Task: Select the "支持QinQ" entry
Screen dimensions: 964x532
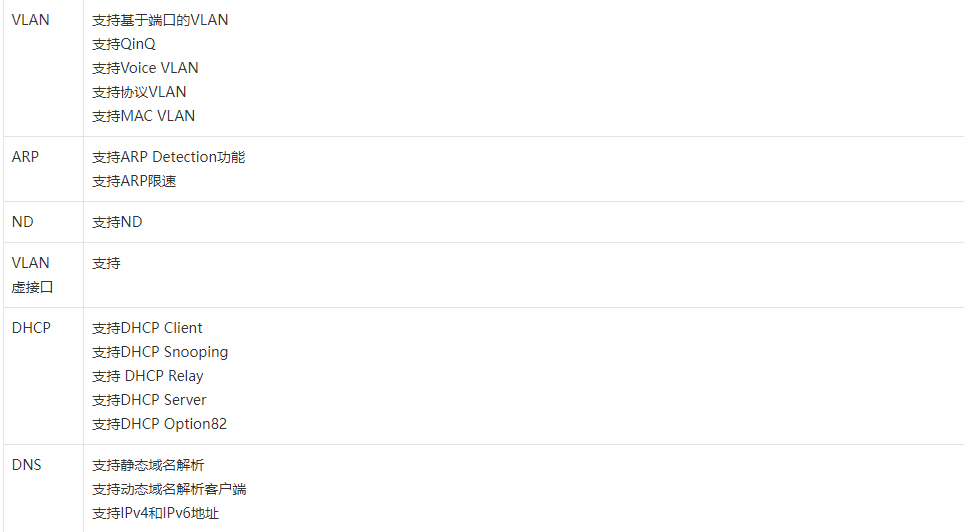Action: click(x=124, y=44)
